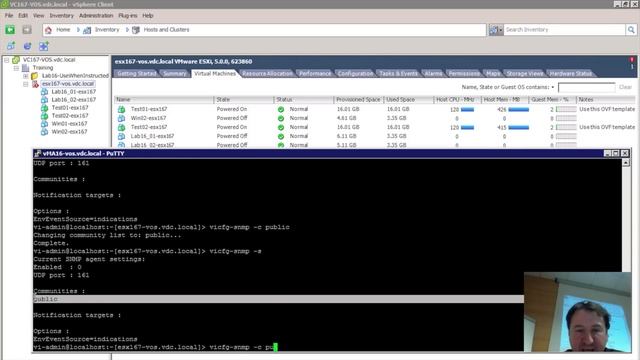The height and width of the screenshot is (360, 640).
Task: Select Test02-esx167 in the inventory tree
Action: pyautogui.click(x=70, y=116)
